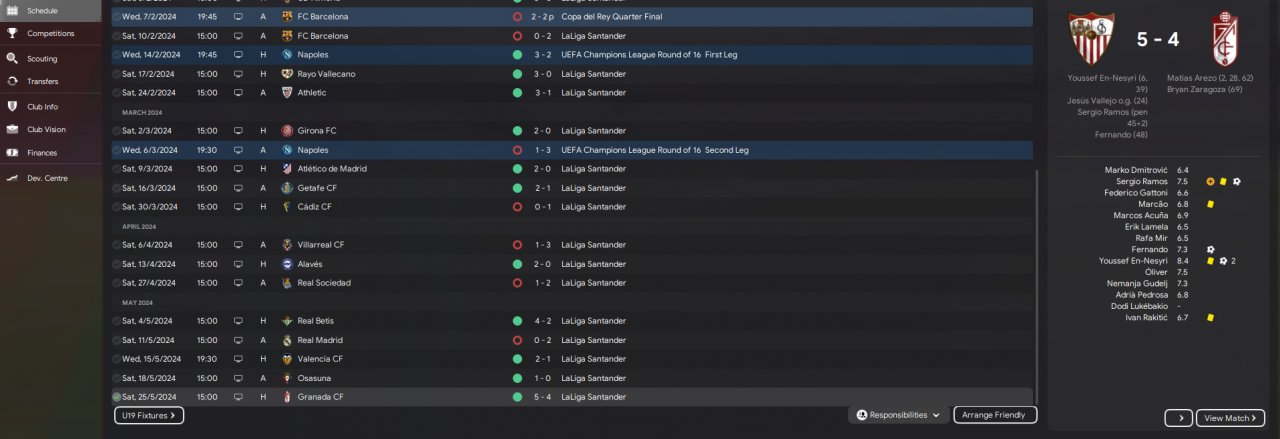Click the Scouting magnifier icon
The height and width of the screenshot is (439, 1280).
coord(12,58)
